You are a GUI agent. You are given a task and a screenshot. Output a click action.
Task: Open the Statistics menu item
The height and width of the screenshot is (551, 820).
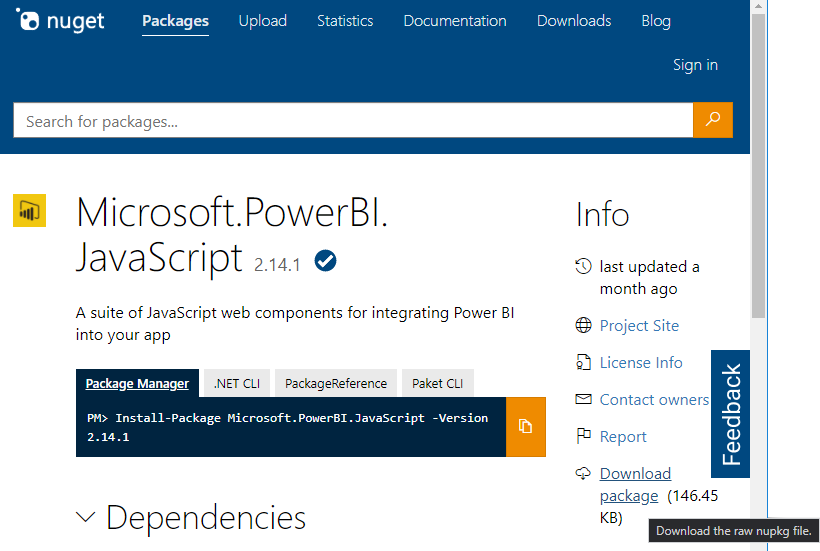345,21
